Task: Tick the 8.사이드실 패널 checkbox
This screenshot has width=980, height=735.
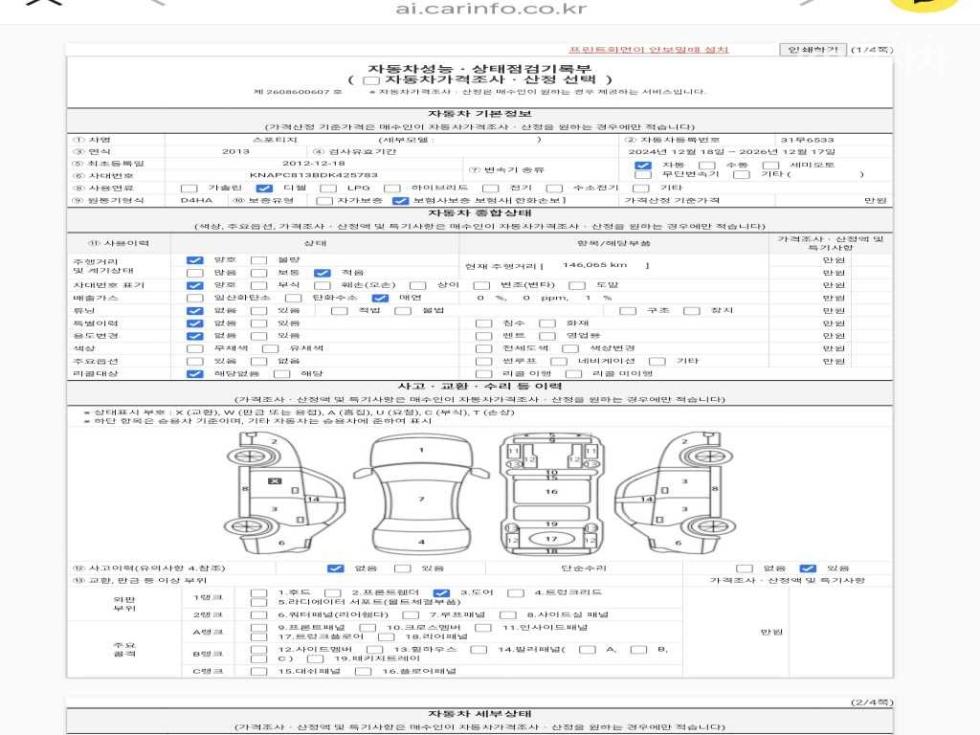Action: (x=508, y=615)
